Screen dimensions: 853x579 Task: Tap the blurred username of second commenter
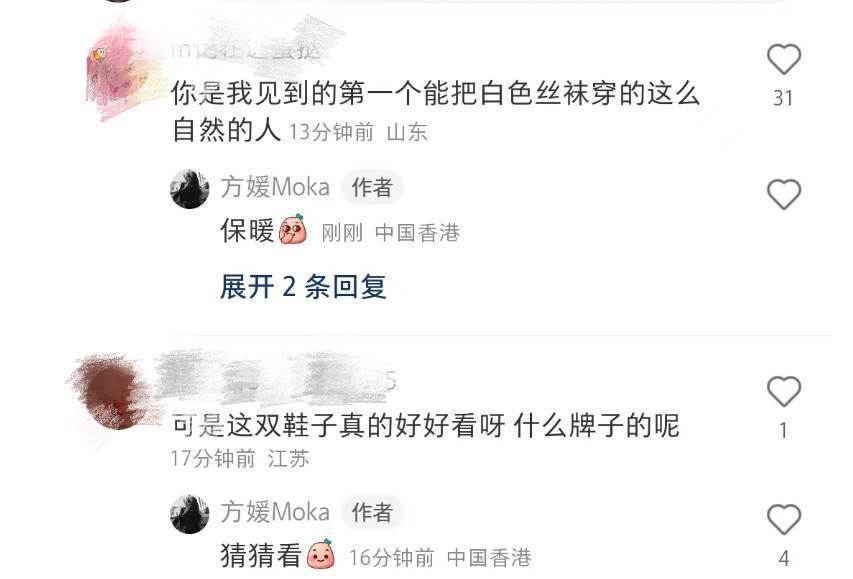(277, 381)
